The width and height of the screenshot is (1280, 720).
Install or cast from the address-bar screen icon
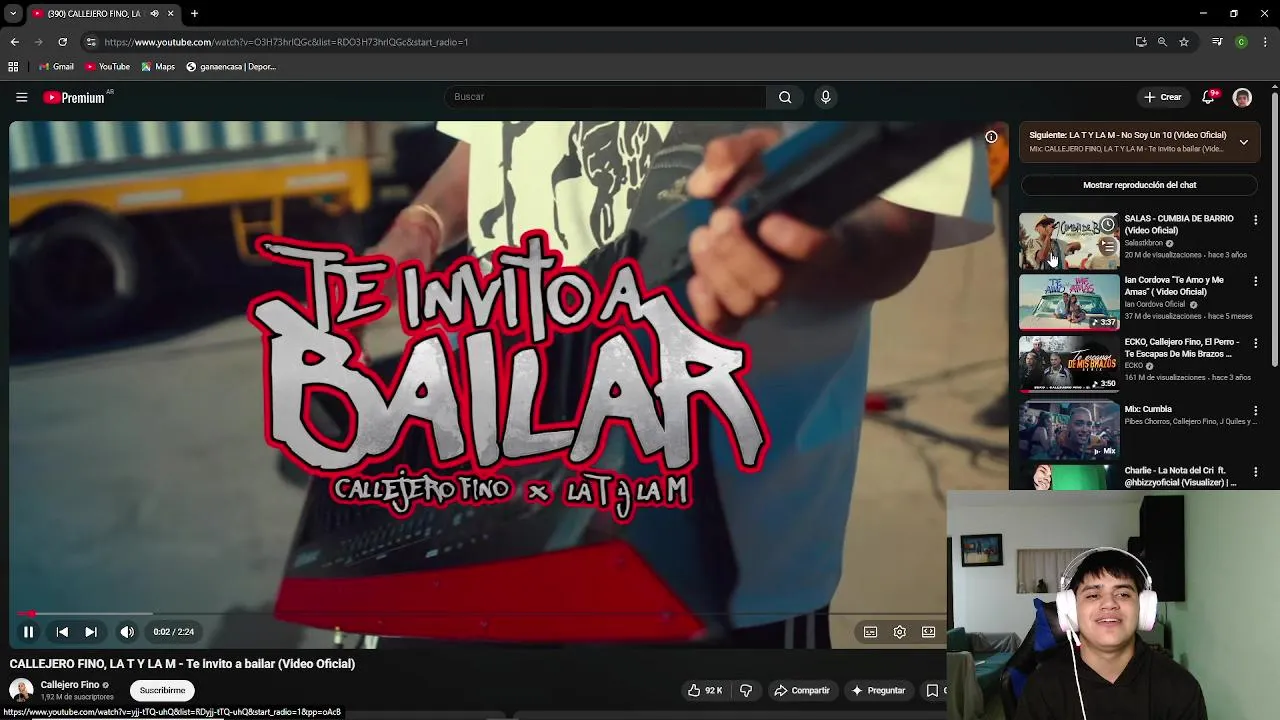click(1141, 42)
